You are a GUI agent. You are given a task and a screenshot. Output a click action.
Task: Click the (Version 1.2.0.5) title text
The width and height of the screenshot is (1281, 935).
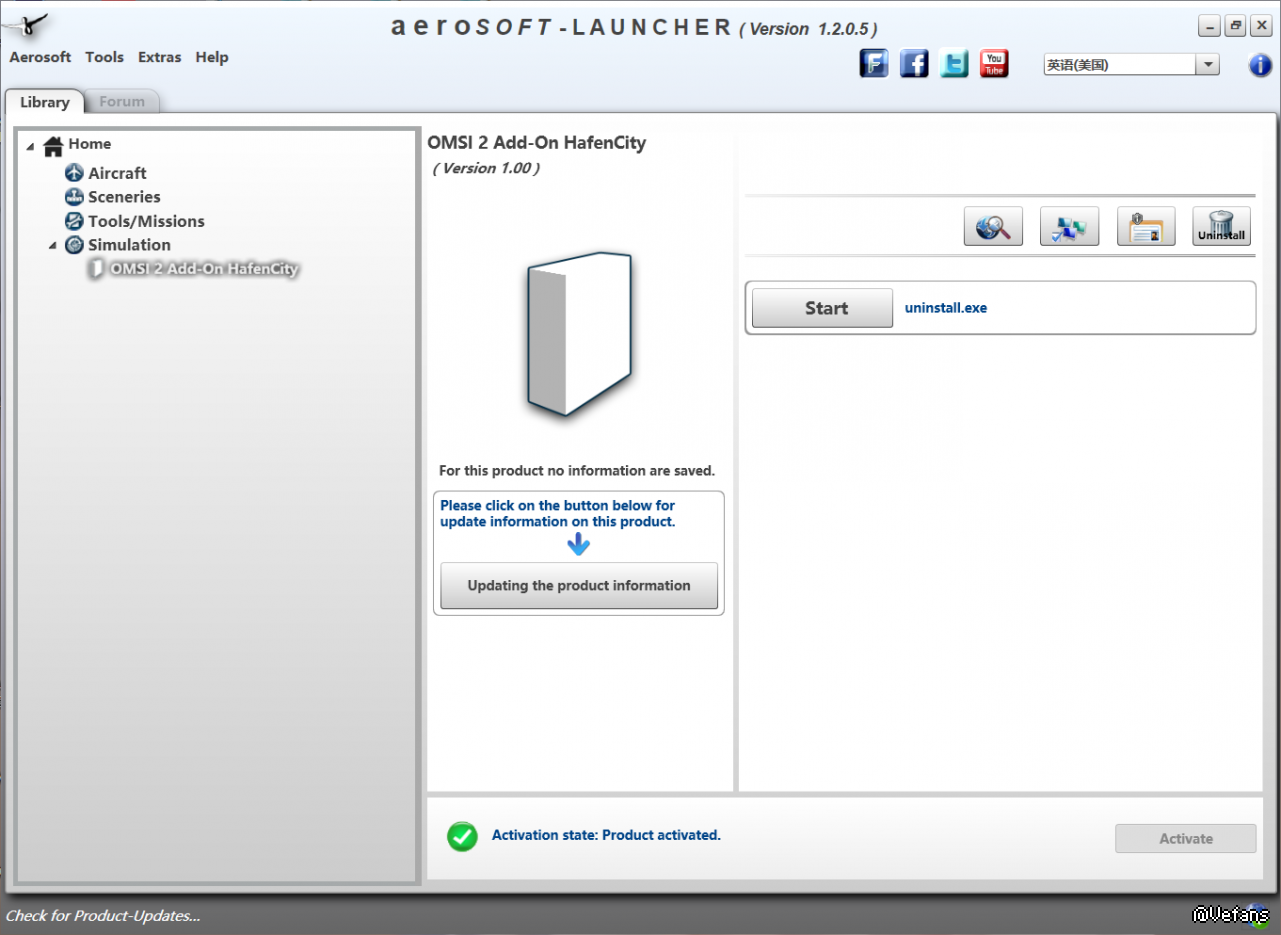(808, 29)
